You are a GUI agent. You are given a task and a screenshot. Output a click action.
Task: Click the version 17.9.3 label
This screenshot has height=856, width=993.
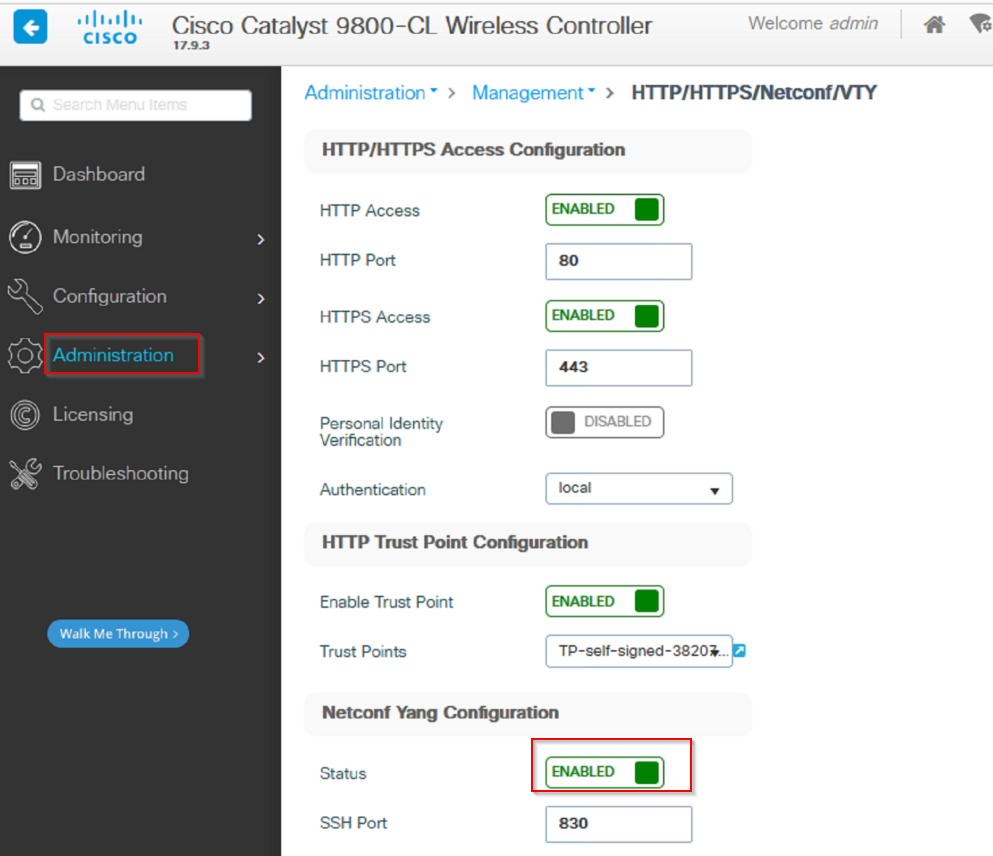[191, 46]
